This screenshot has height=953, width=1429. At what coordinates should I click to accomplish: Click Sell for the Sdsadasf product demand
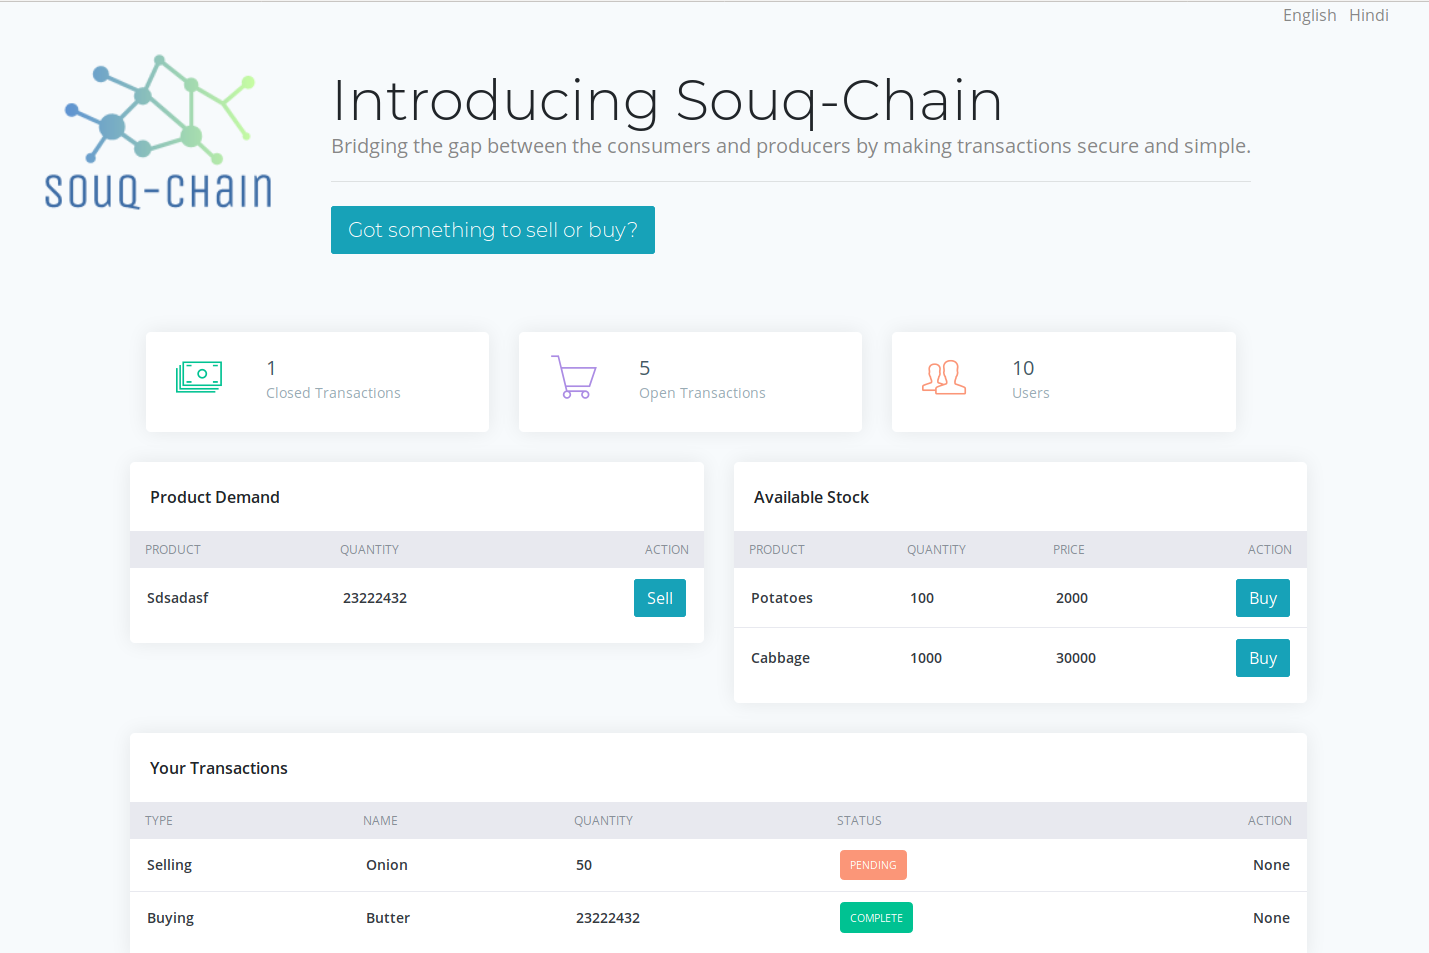659,597
